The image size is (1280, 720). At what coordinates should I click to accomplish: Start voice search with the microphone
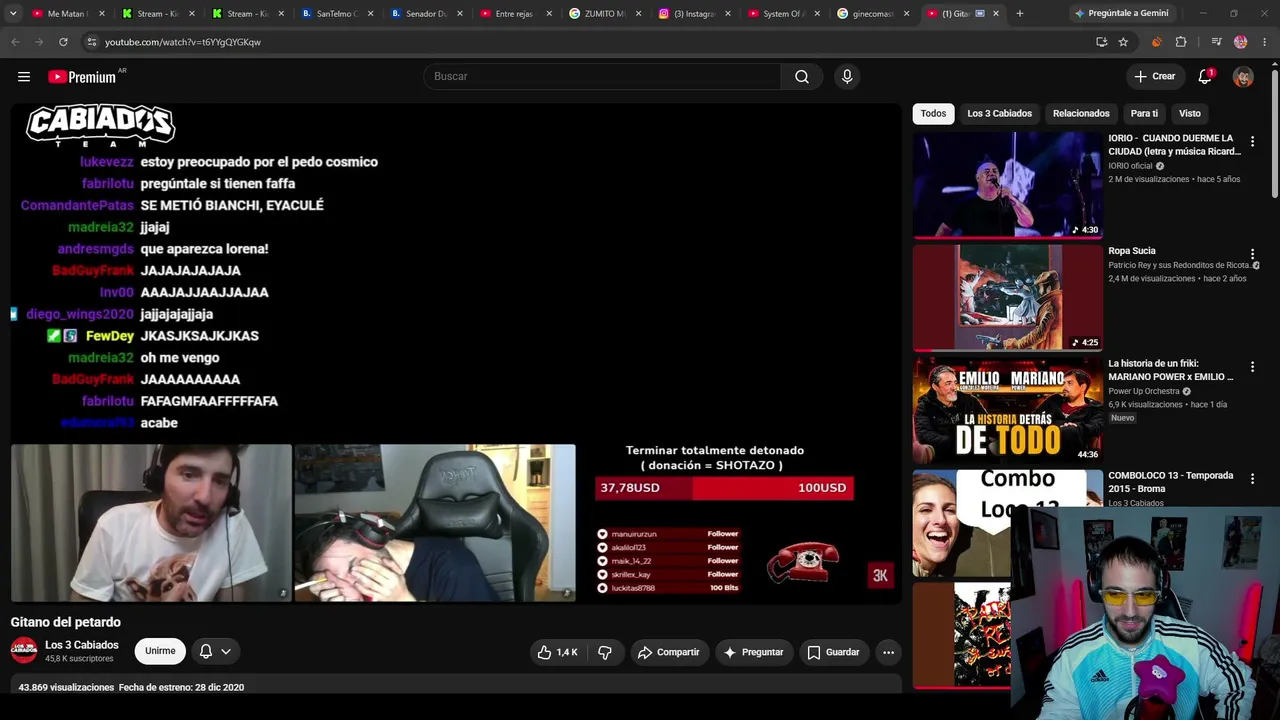(847, 77)
